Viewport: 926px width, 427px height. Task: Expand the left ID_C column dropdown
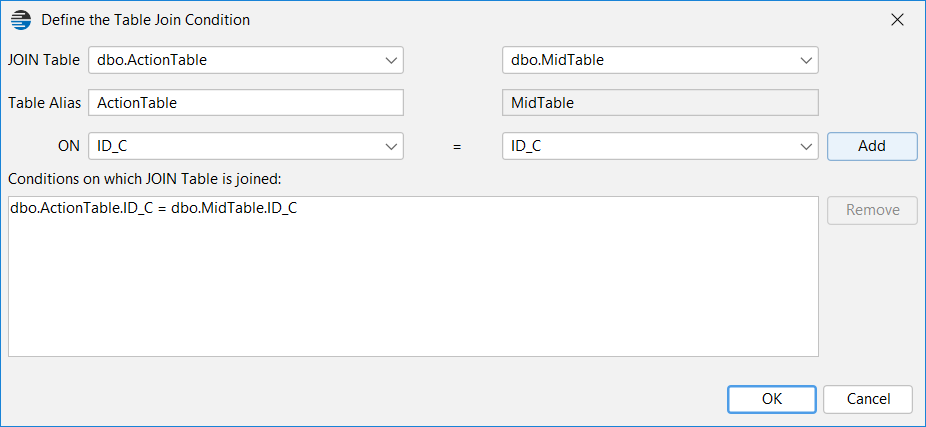(x=246, y=146)
